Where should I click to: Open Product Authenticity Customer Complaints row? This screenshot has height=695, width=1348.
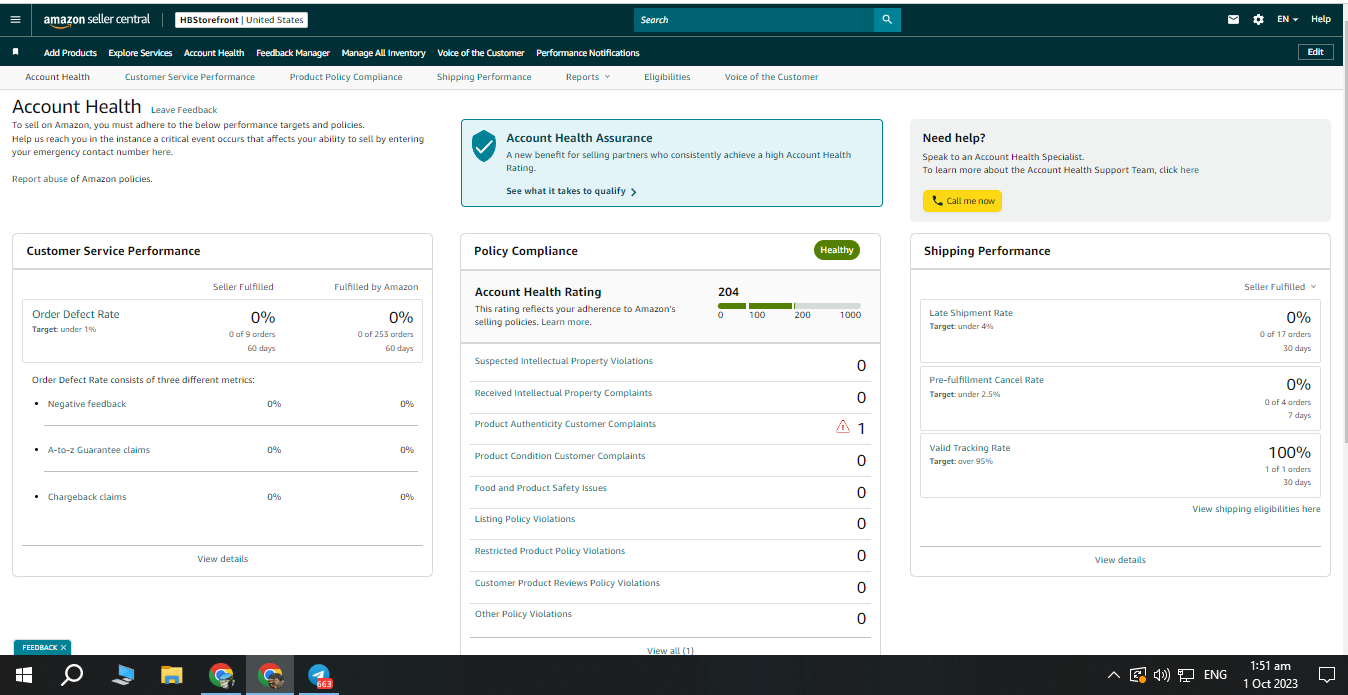(x=670, y=428)
